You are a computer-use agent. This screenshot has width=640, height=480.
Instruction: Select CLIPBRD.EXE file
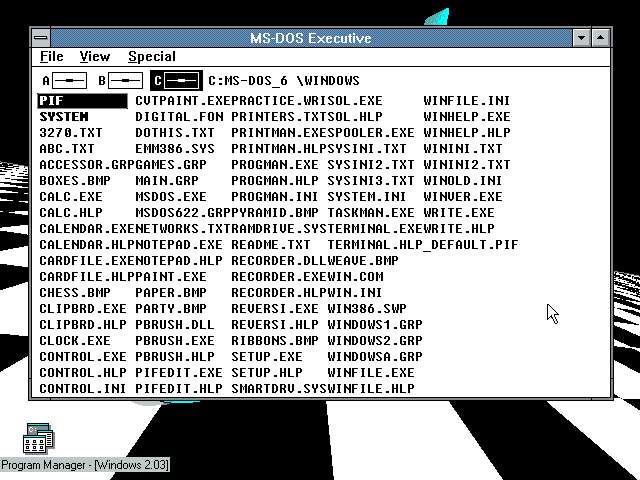[x=83, y=309]
